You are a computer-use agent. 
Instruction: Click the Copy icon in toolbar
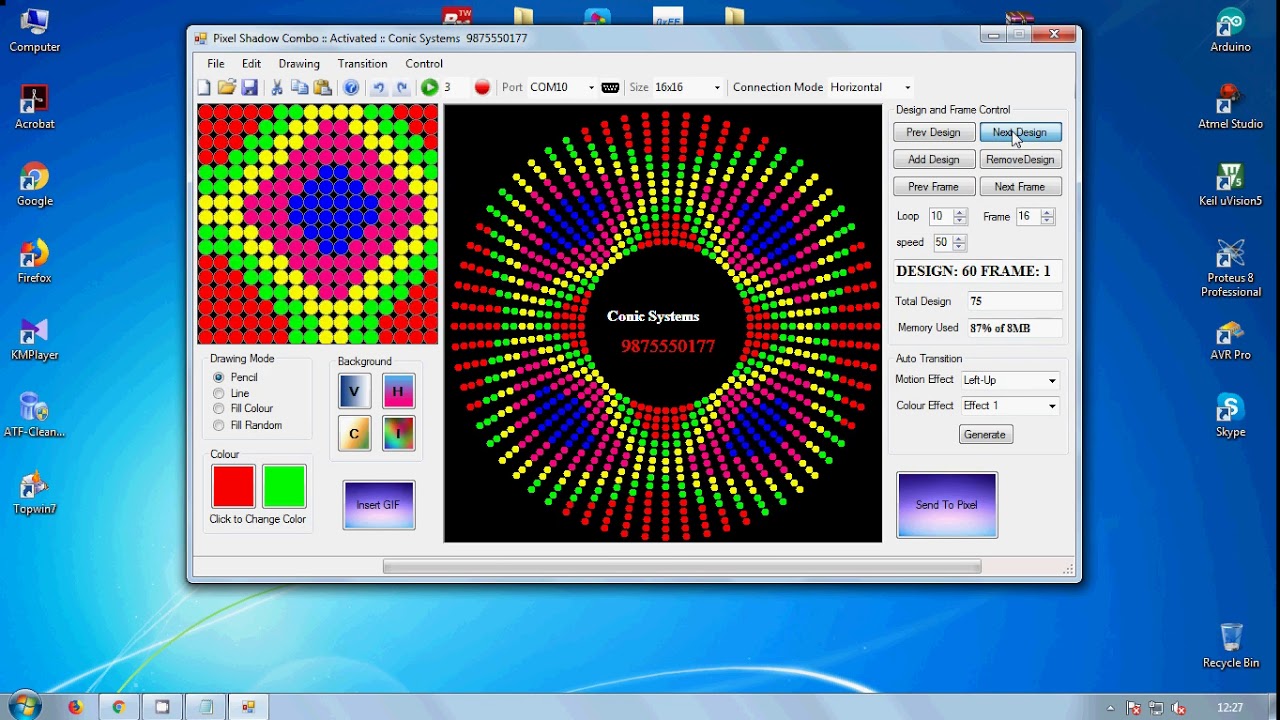click(299, 88)
